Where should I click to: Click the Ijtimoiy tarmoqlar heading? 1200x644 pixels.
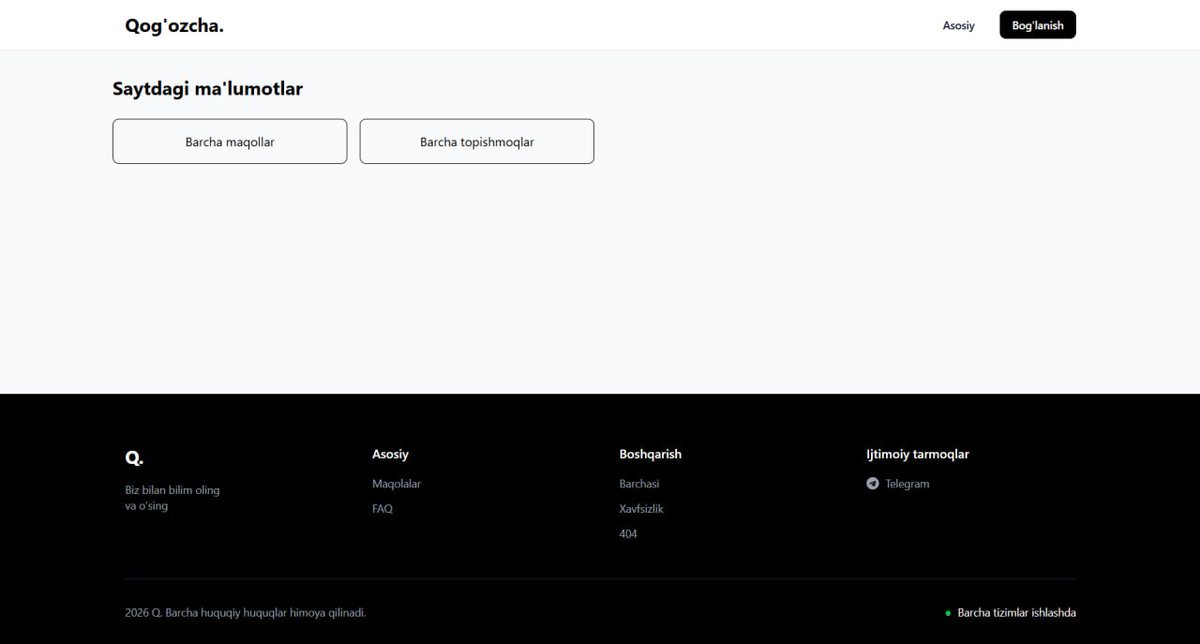[917, 454]
